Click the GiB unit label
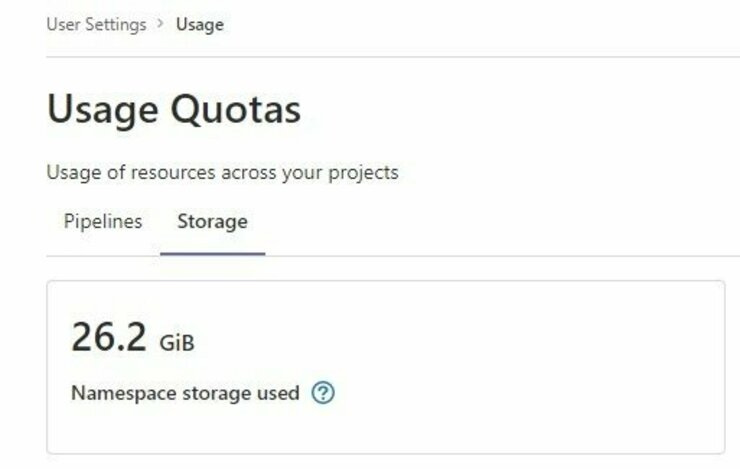The width and height of the screenshot is (740, 469). click(177, 343)
